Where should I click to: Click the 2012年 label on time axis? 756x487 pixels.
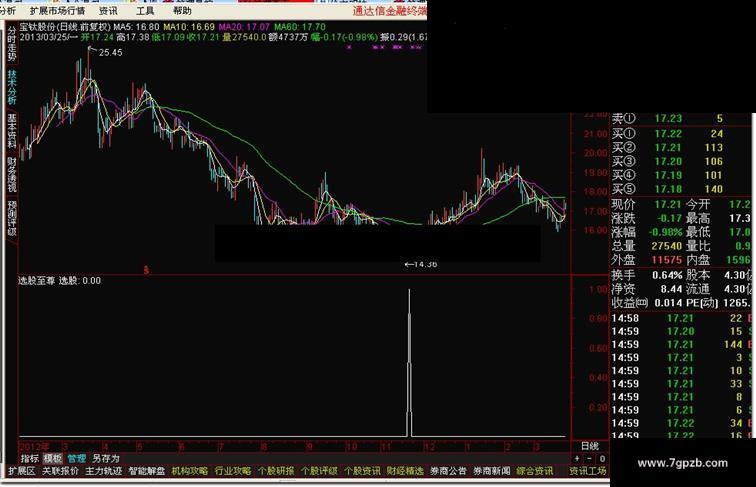(34, 446)
